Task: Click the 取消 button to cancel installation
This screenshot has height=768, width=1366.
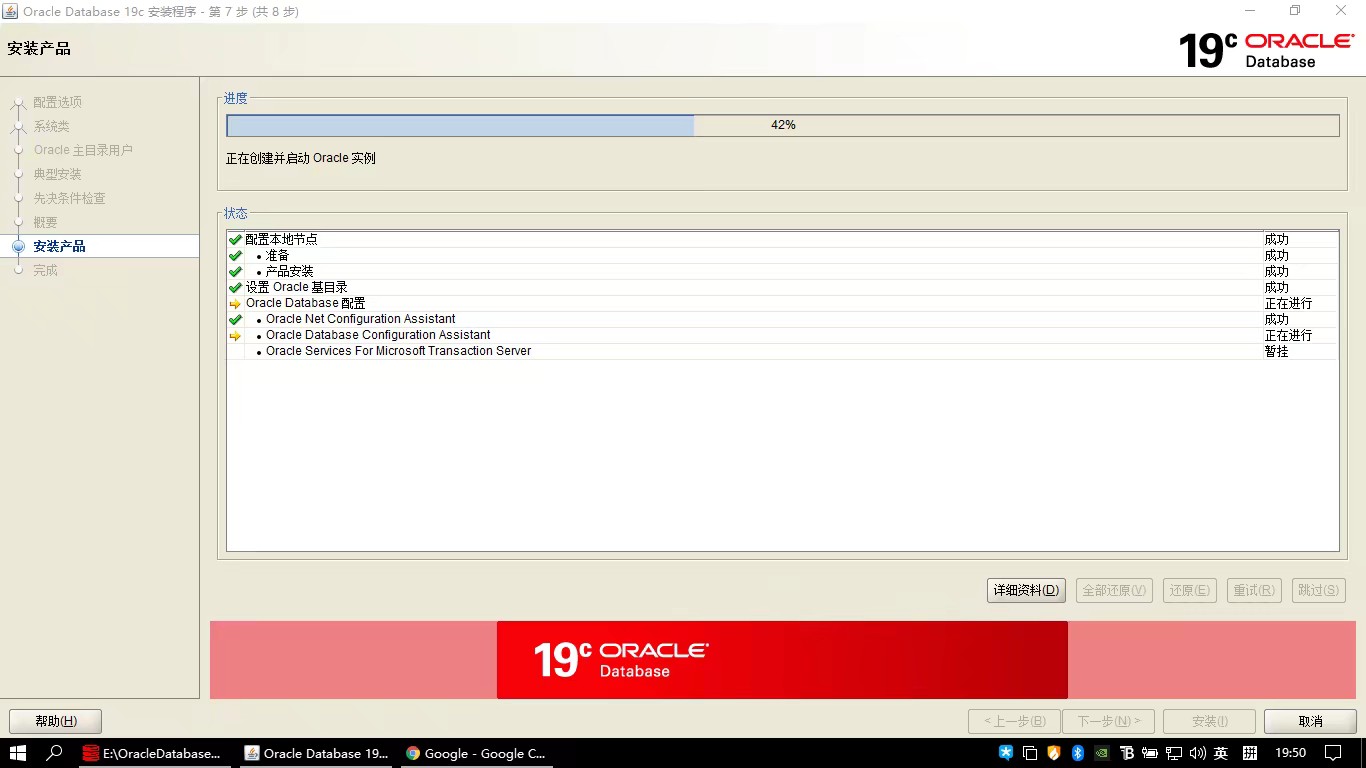Action: (1310, 720)
